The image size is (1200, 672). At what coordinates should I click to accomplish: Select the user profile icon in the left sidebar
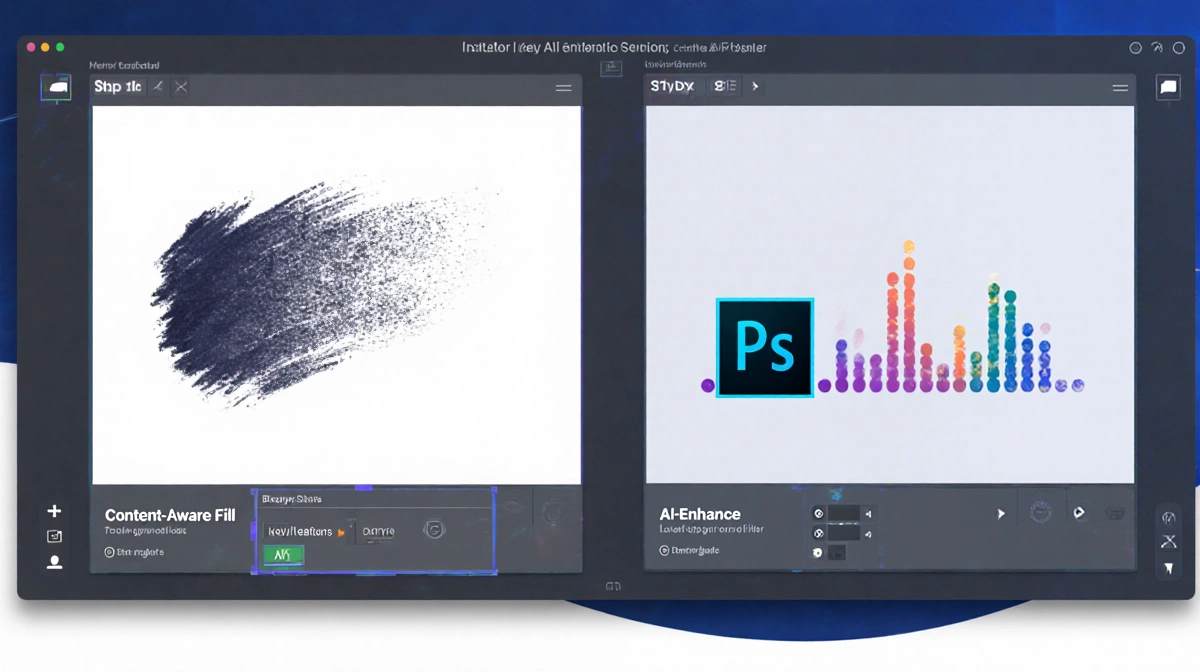(54, 562)
